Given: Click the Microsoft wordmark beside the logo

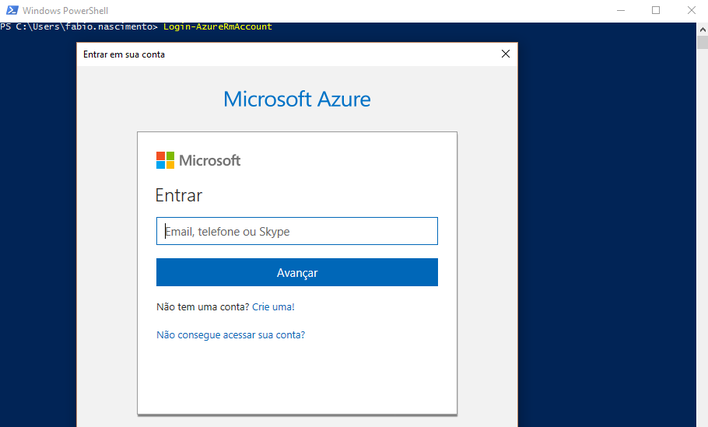Looking at the screenshot, I should (210, 160).
